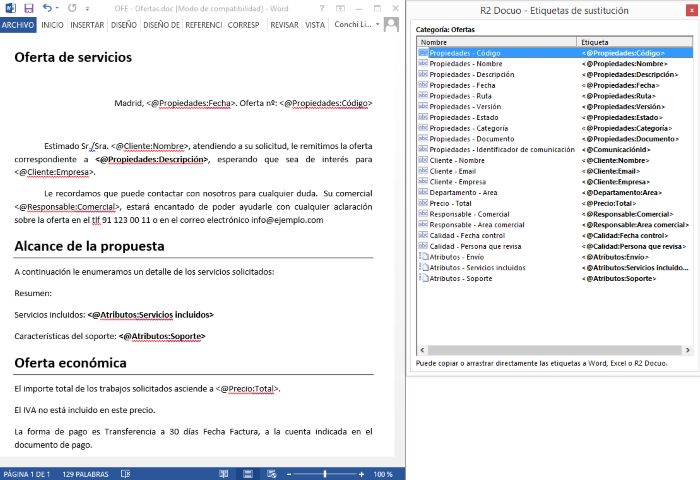The image size is (700, 480).
Task: Open the Undo history dropdown arrow
Action: click(x=57, y=8)
